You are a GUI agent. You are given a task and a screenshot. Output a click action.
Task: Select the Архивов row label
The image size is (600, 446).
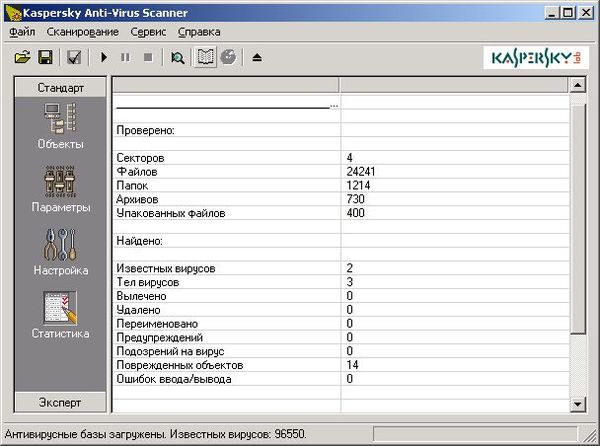coord(137,199)
